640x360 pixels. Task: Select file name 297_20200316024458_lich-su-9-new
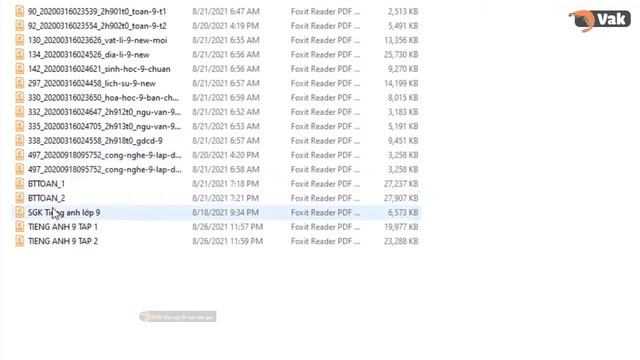pos(92,83)
